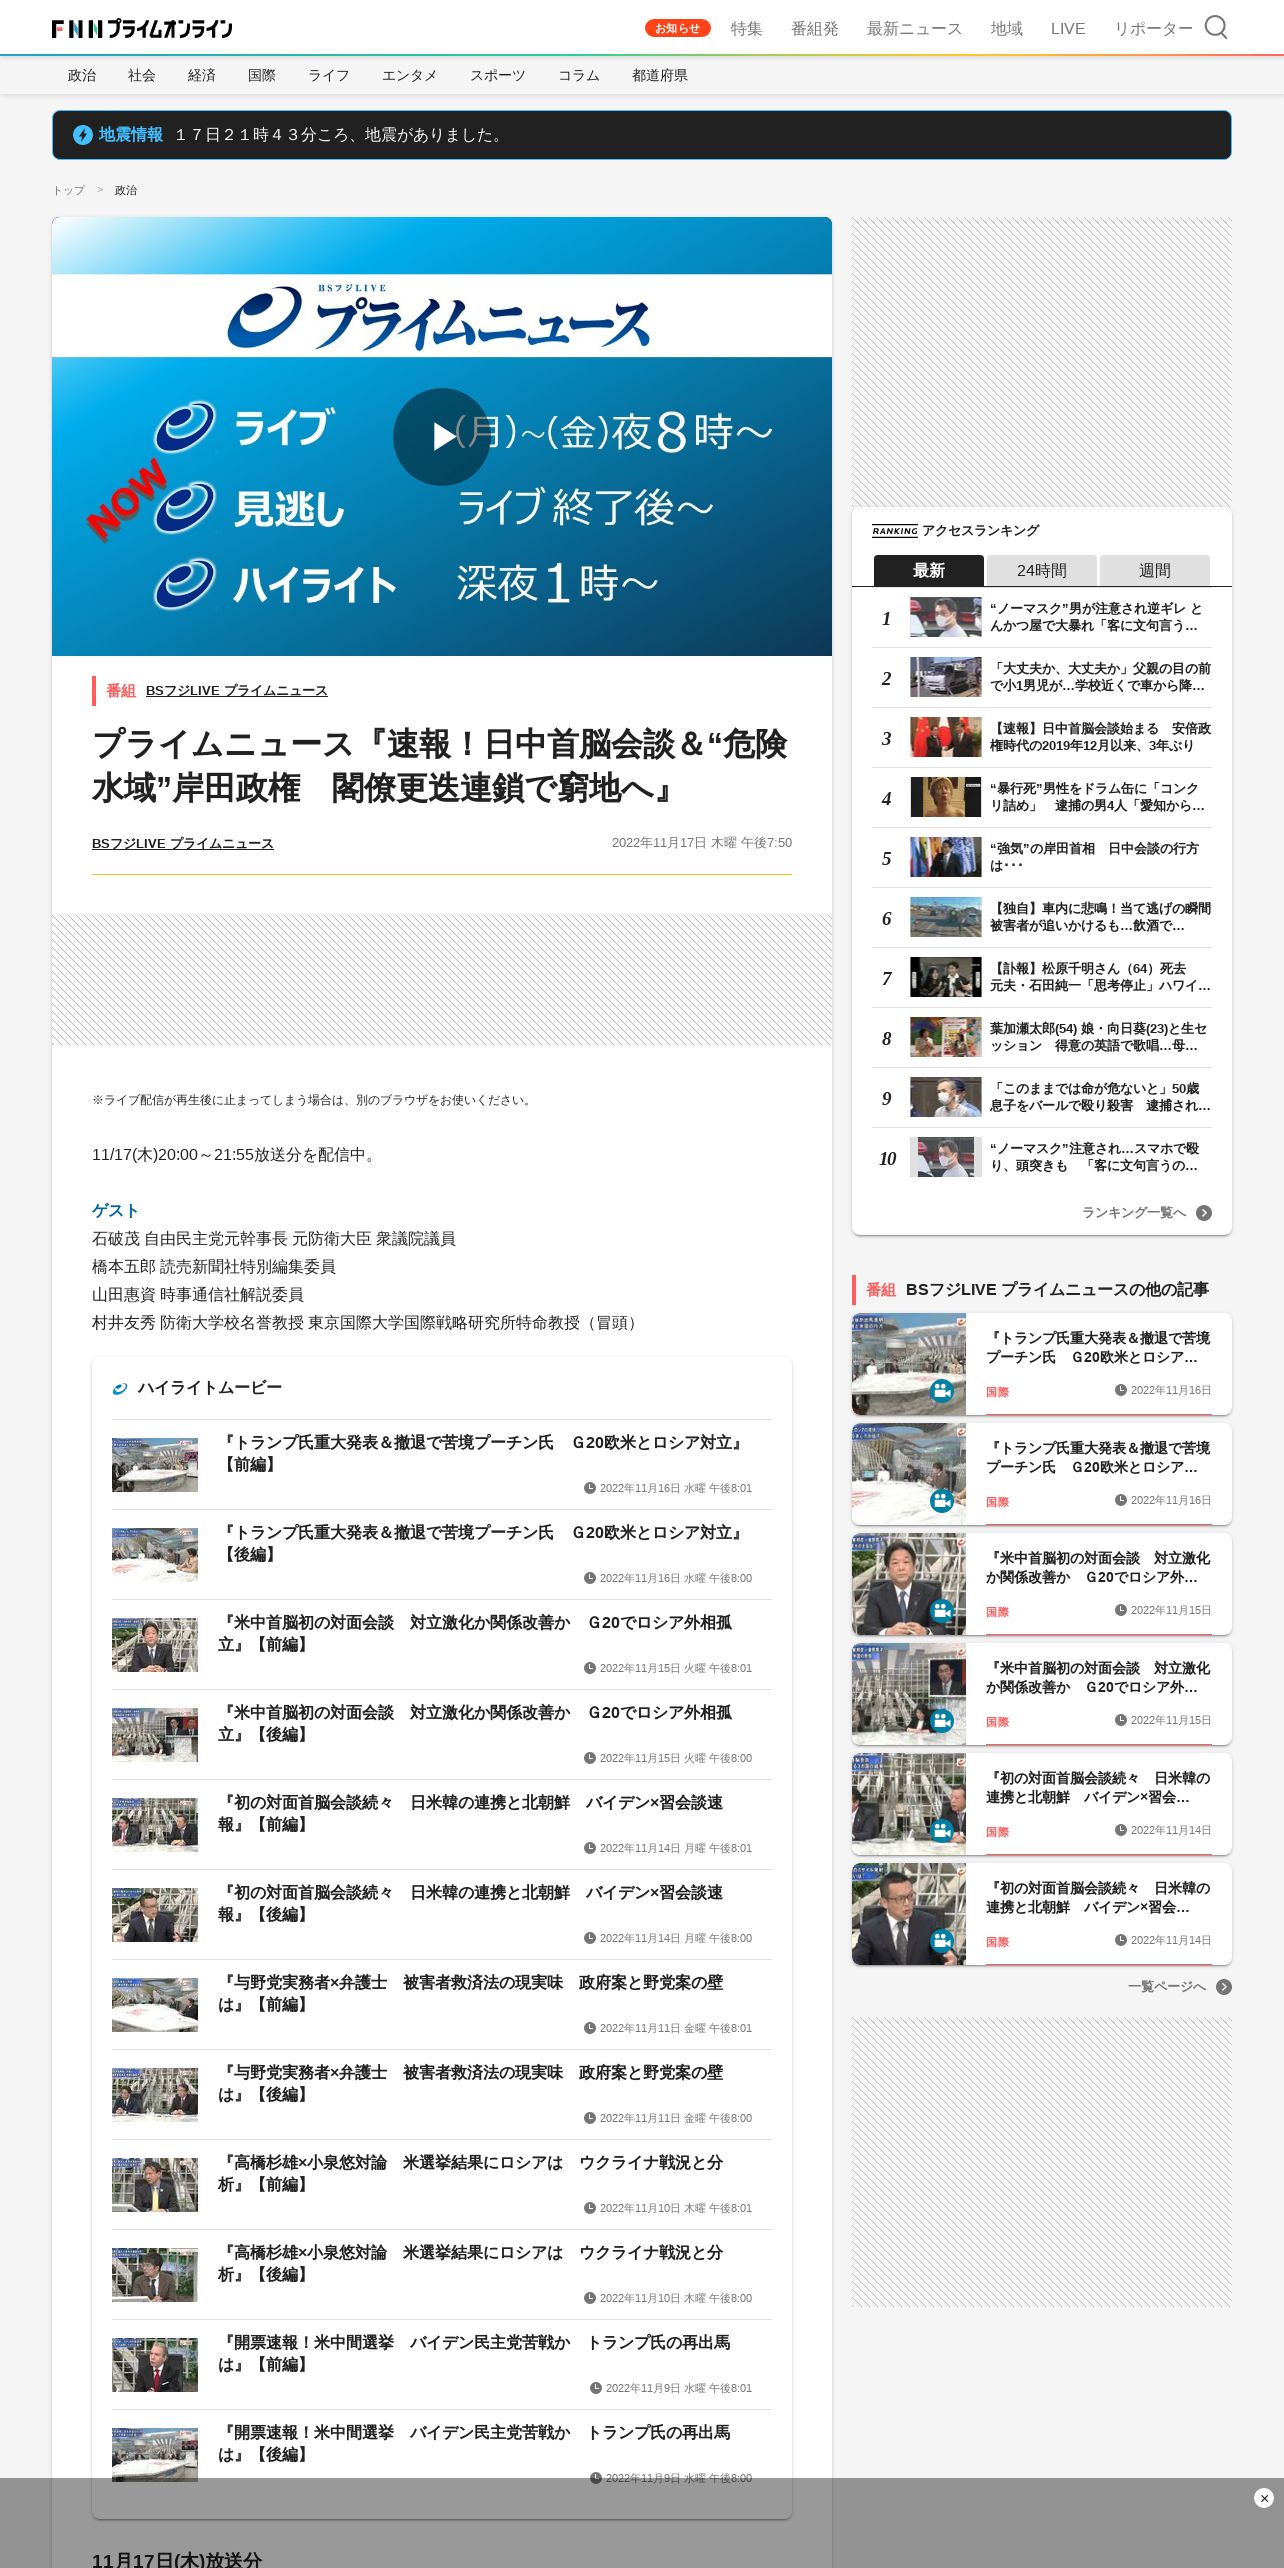Open 番組発 in the top navigation
This screenshot has height=2568, width=1284.
click(814, 29)
